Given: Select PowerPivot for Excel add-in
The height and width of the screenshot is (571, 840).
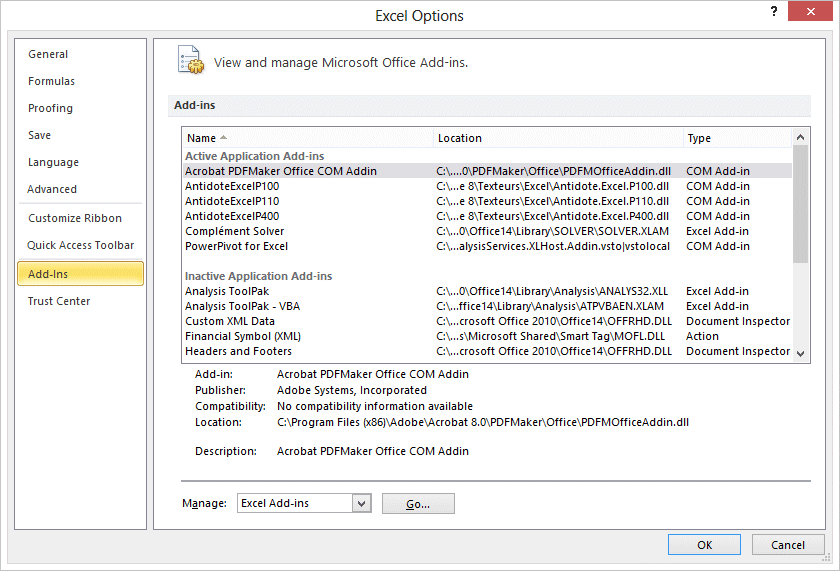Looking at the screenshot, I should pos(486,246).
